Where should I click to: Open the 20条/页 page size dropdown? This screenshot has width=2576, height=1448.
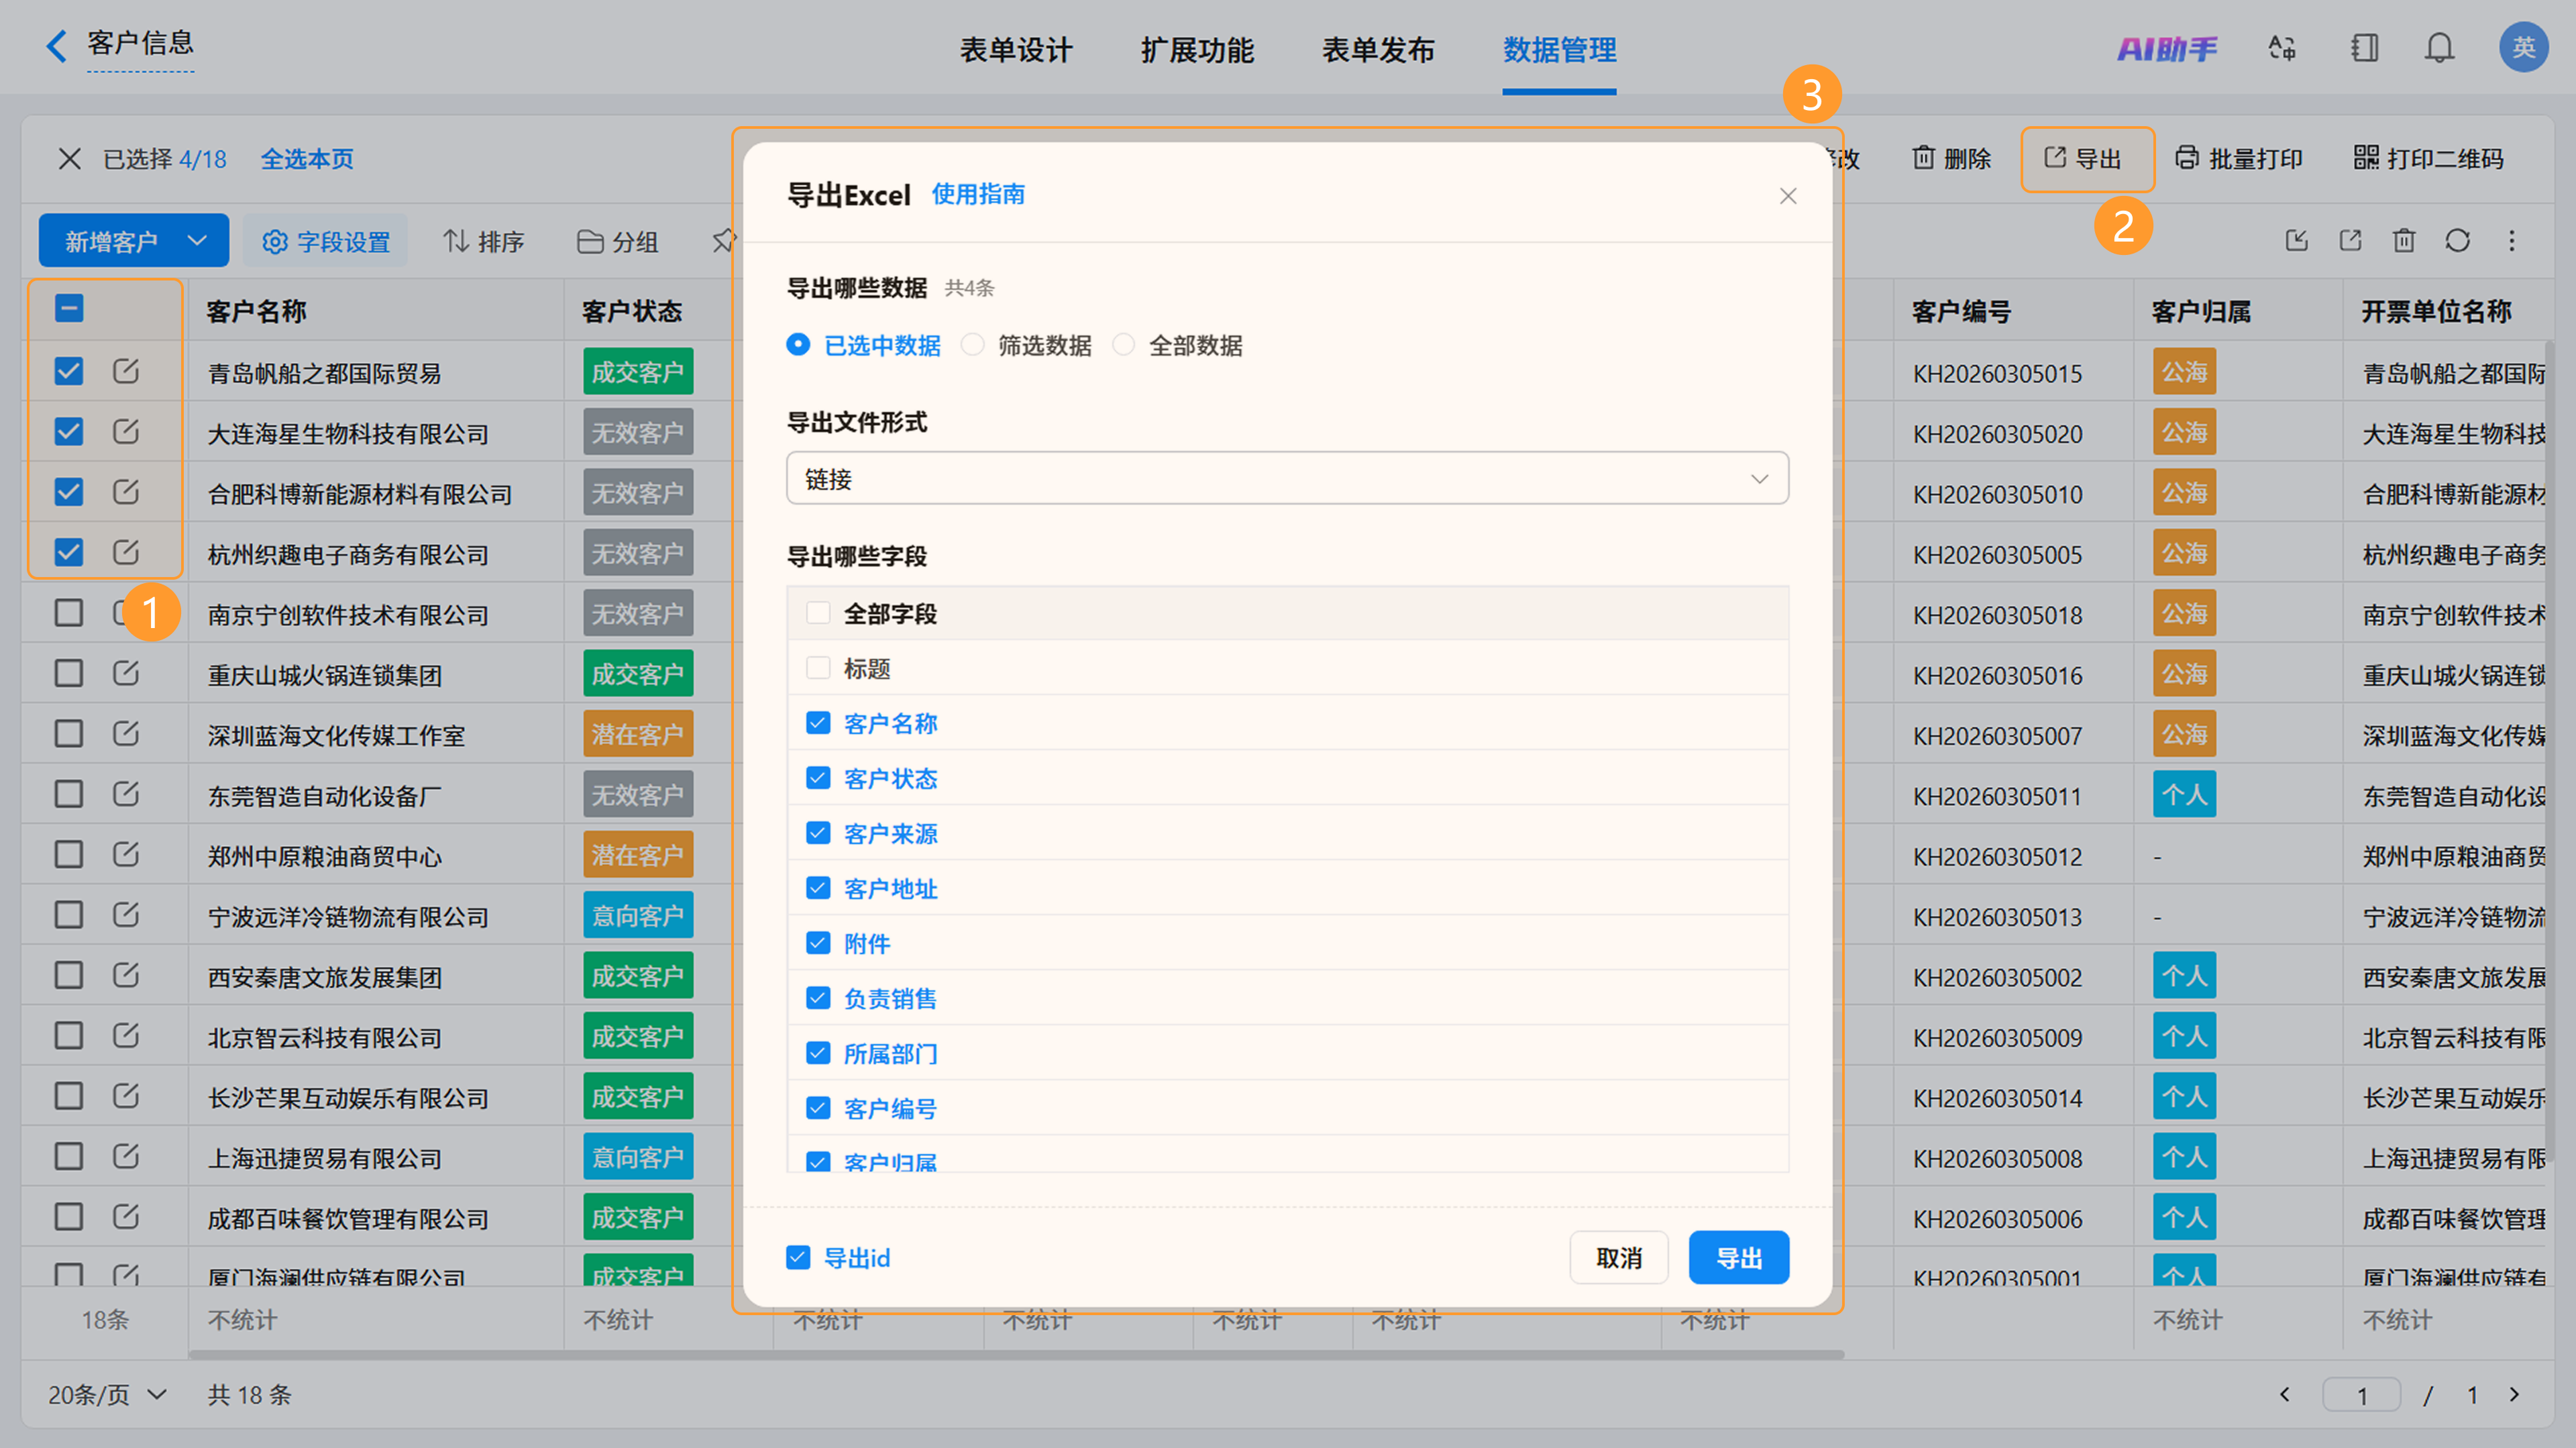108,1394
